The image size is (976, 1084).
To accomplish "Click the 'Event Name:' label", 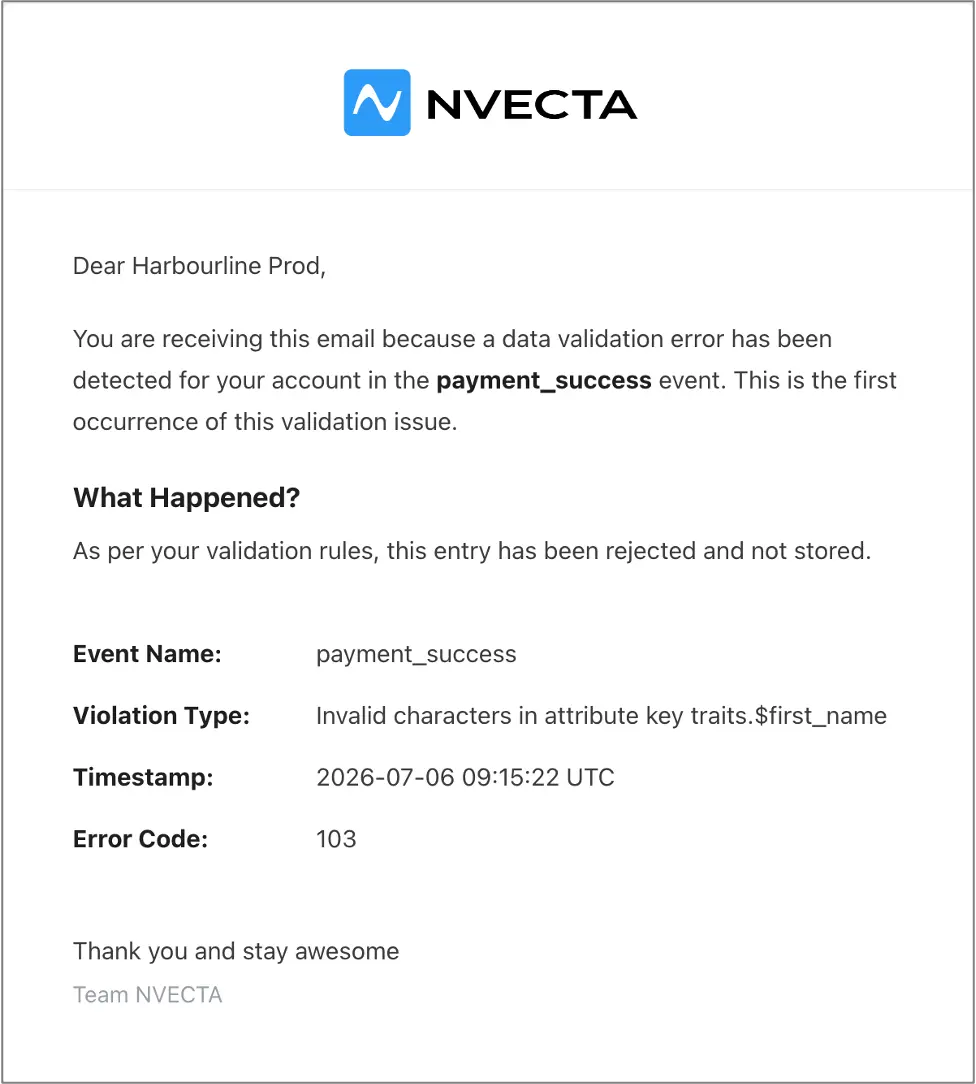I will pos(147,654).
